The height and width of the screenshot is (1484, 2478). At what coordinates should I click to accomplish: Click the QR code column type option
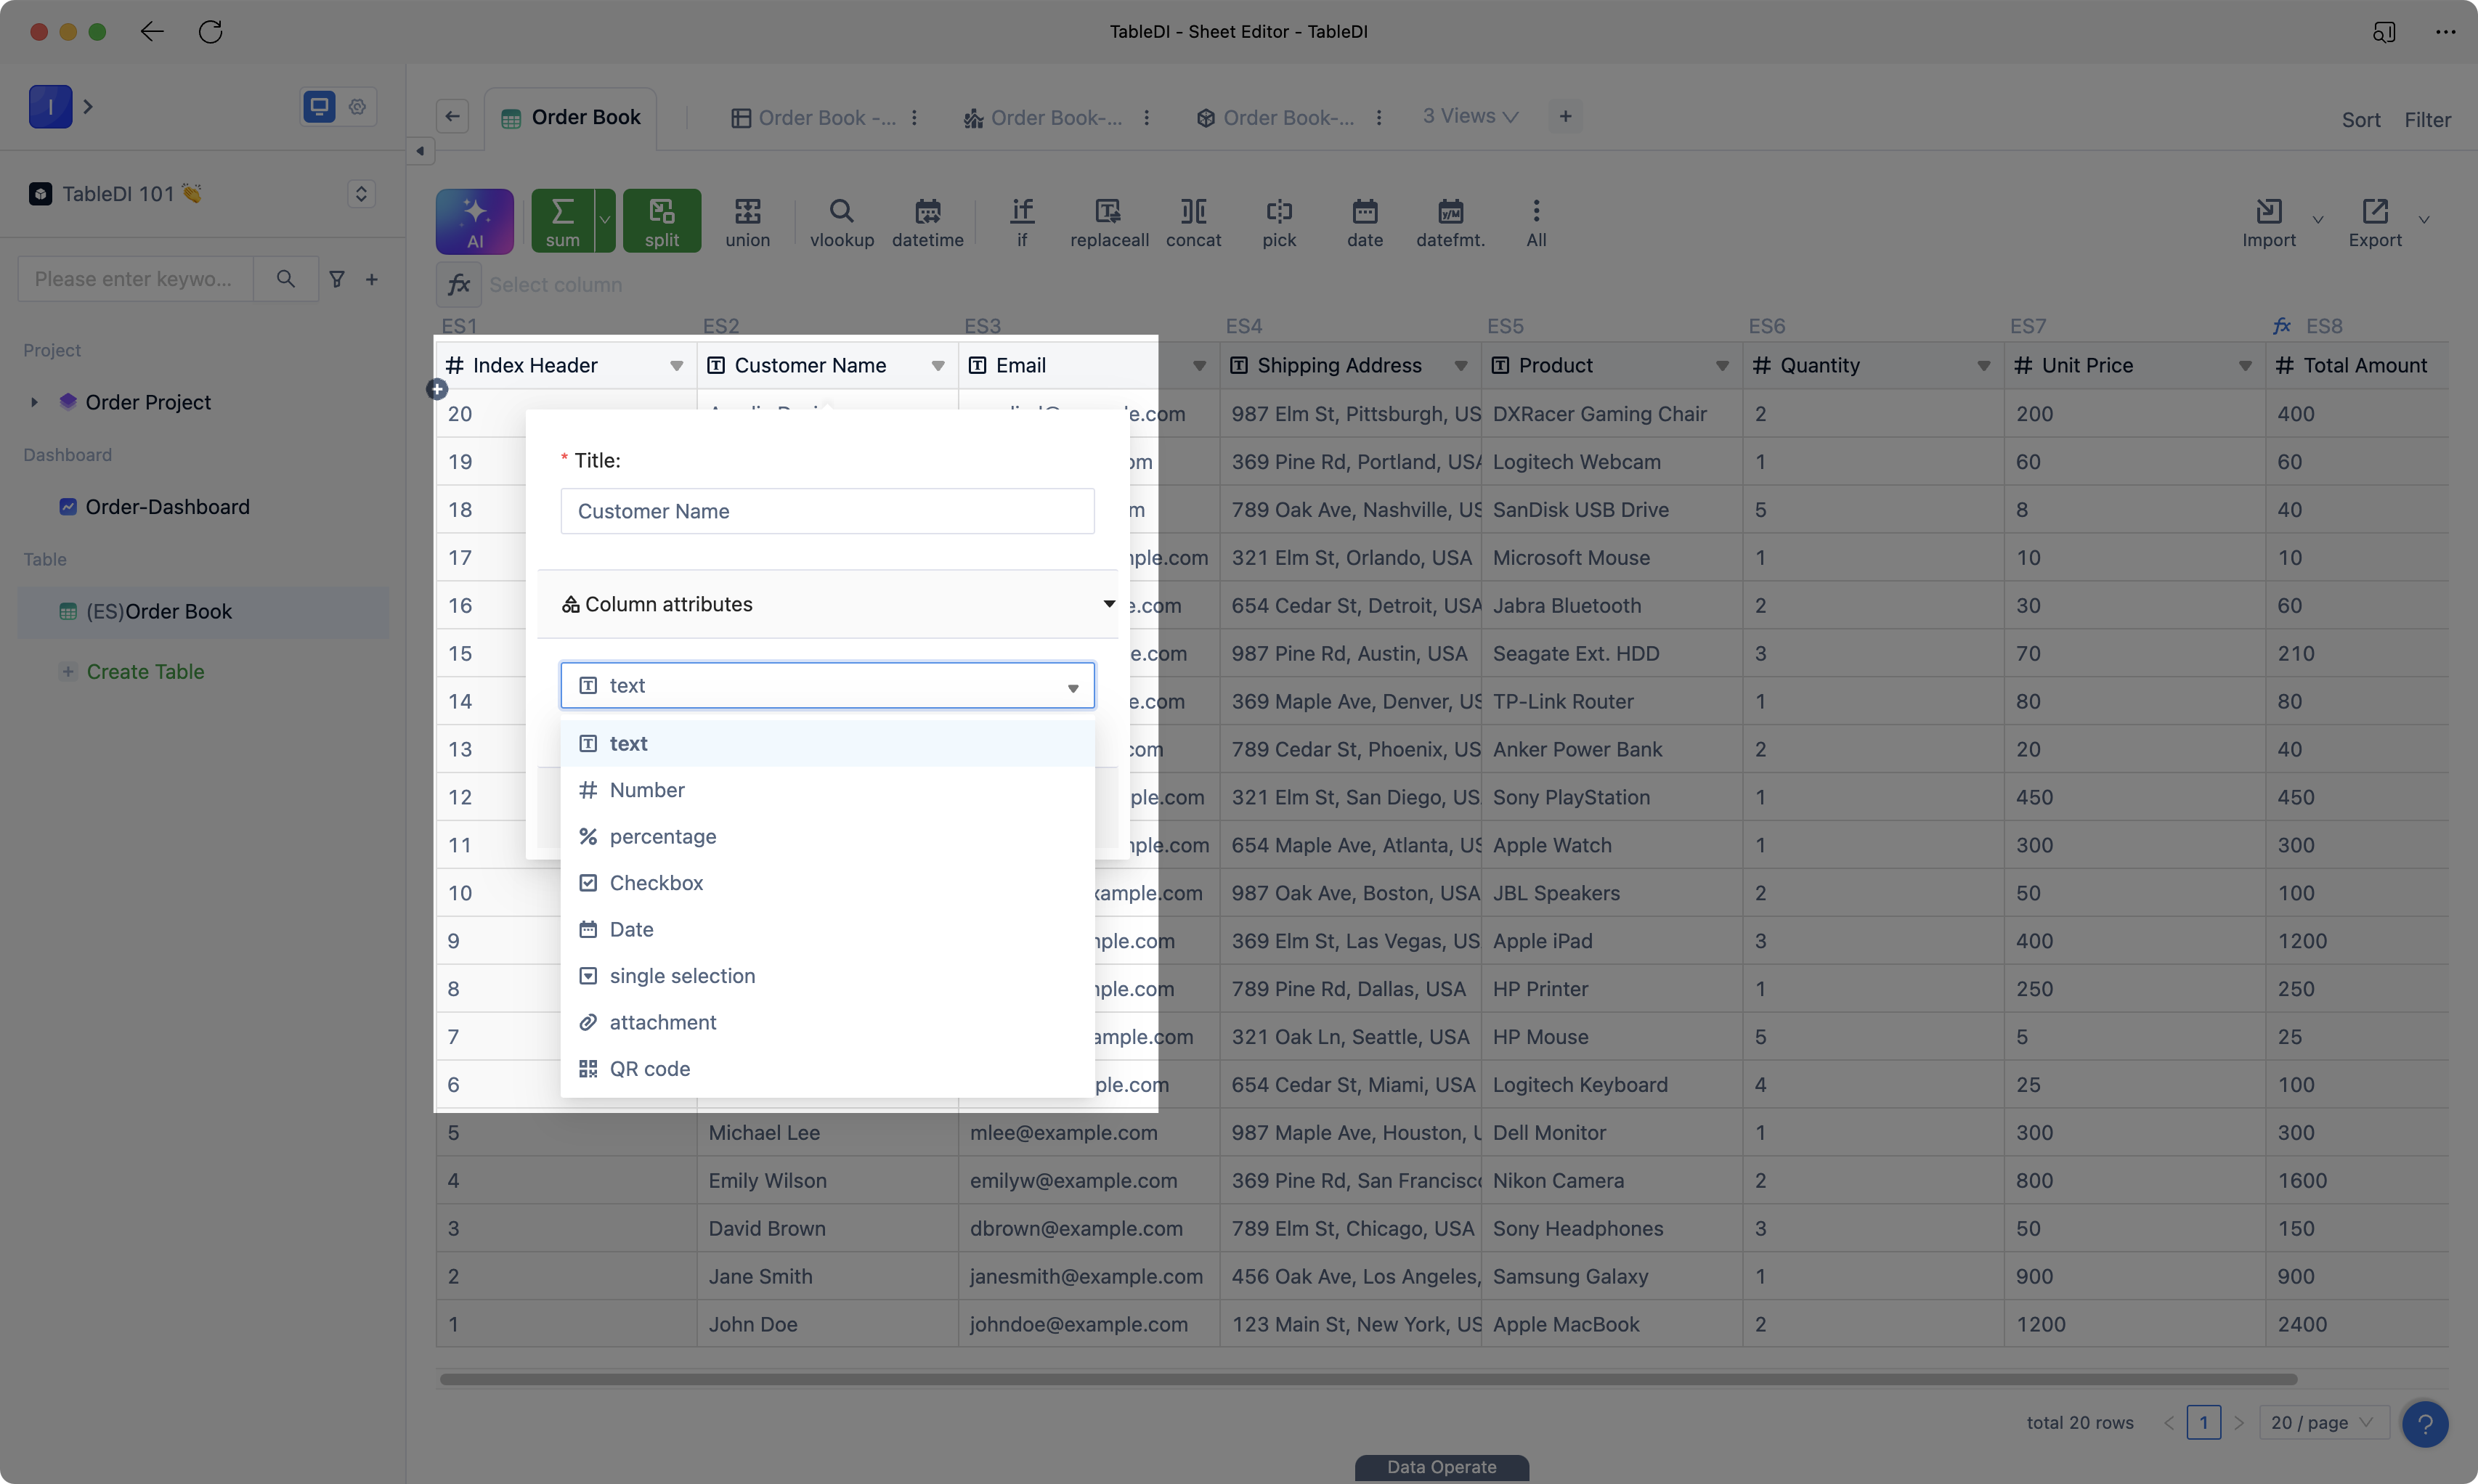(650, 1069)
